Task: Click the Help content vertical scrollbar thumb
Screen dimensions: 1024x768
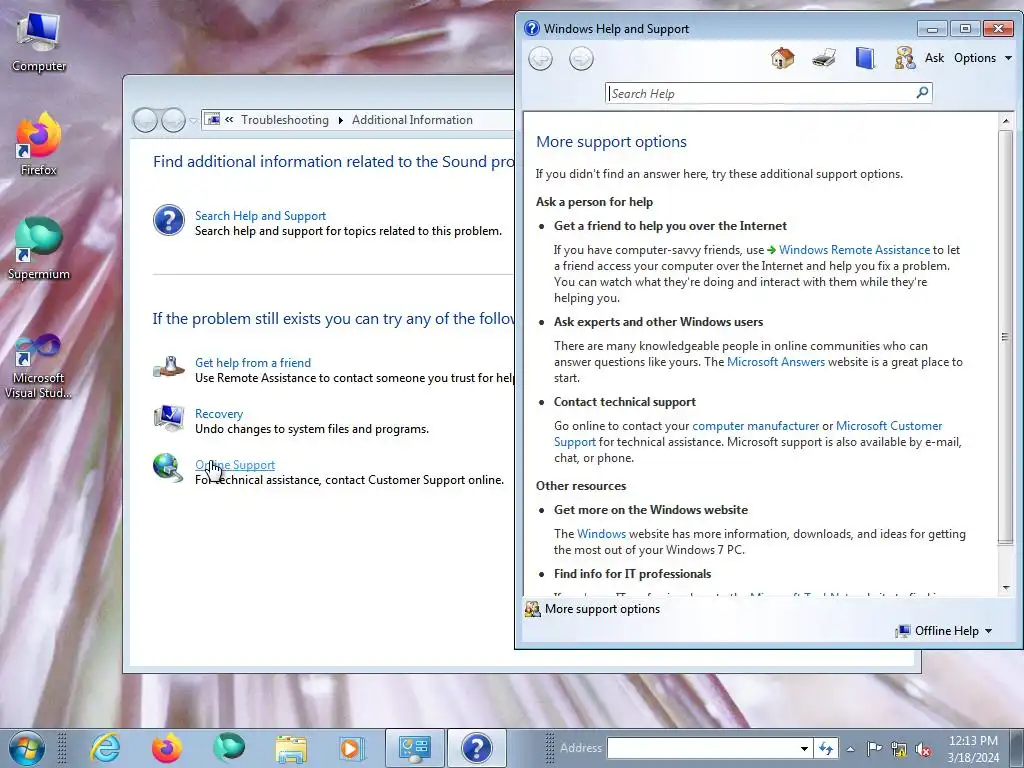Action: point(1006,337)
